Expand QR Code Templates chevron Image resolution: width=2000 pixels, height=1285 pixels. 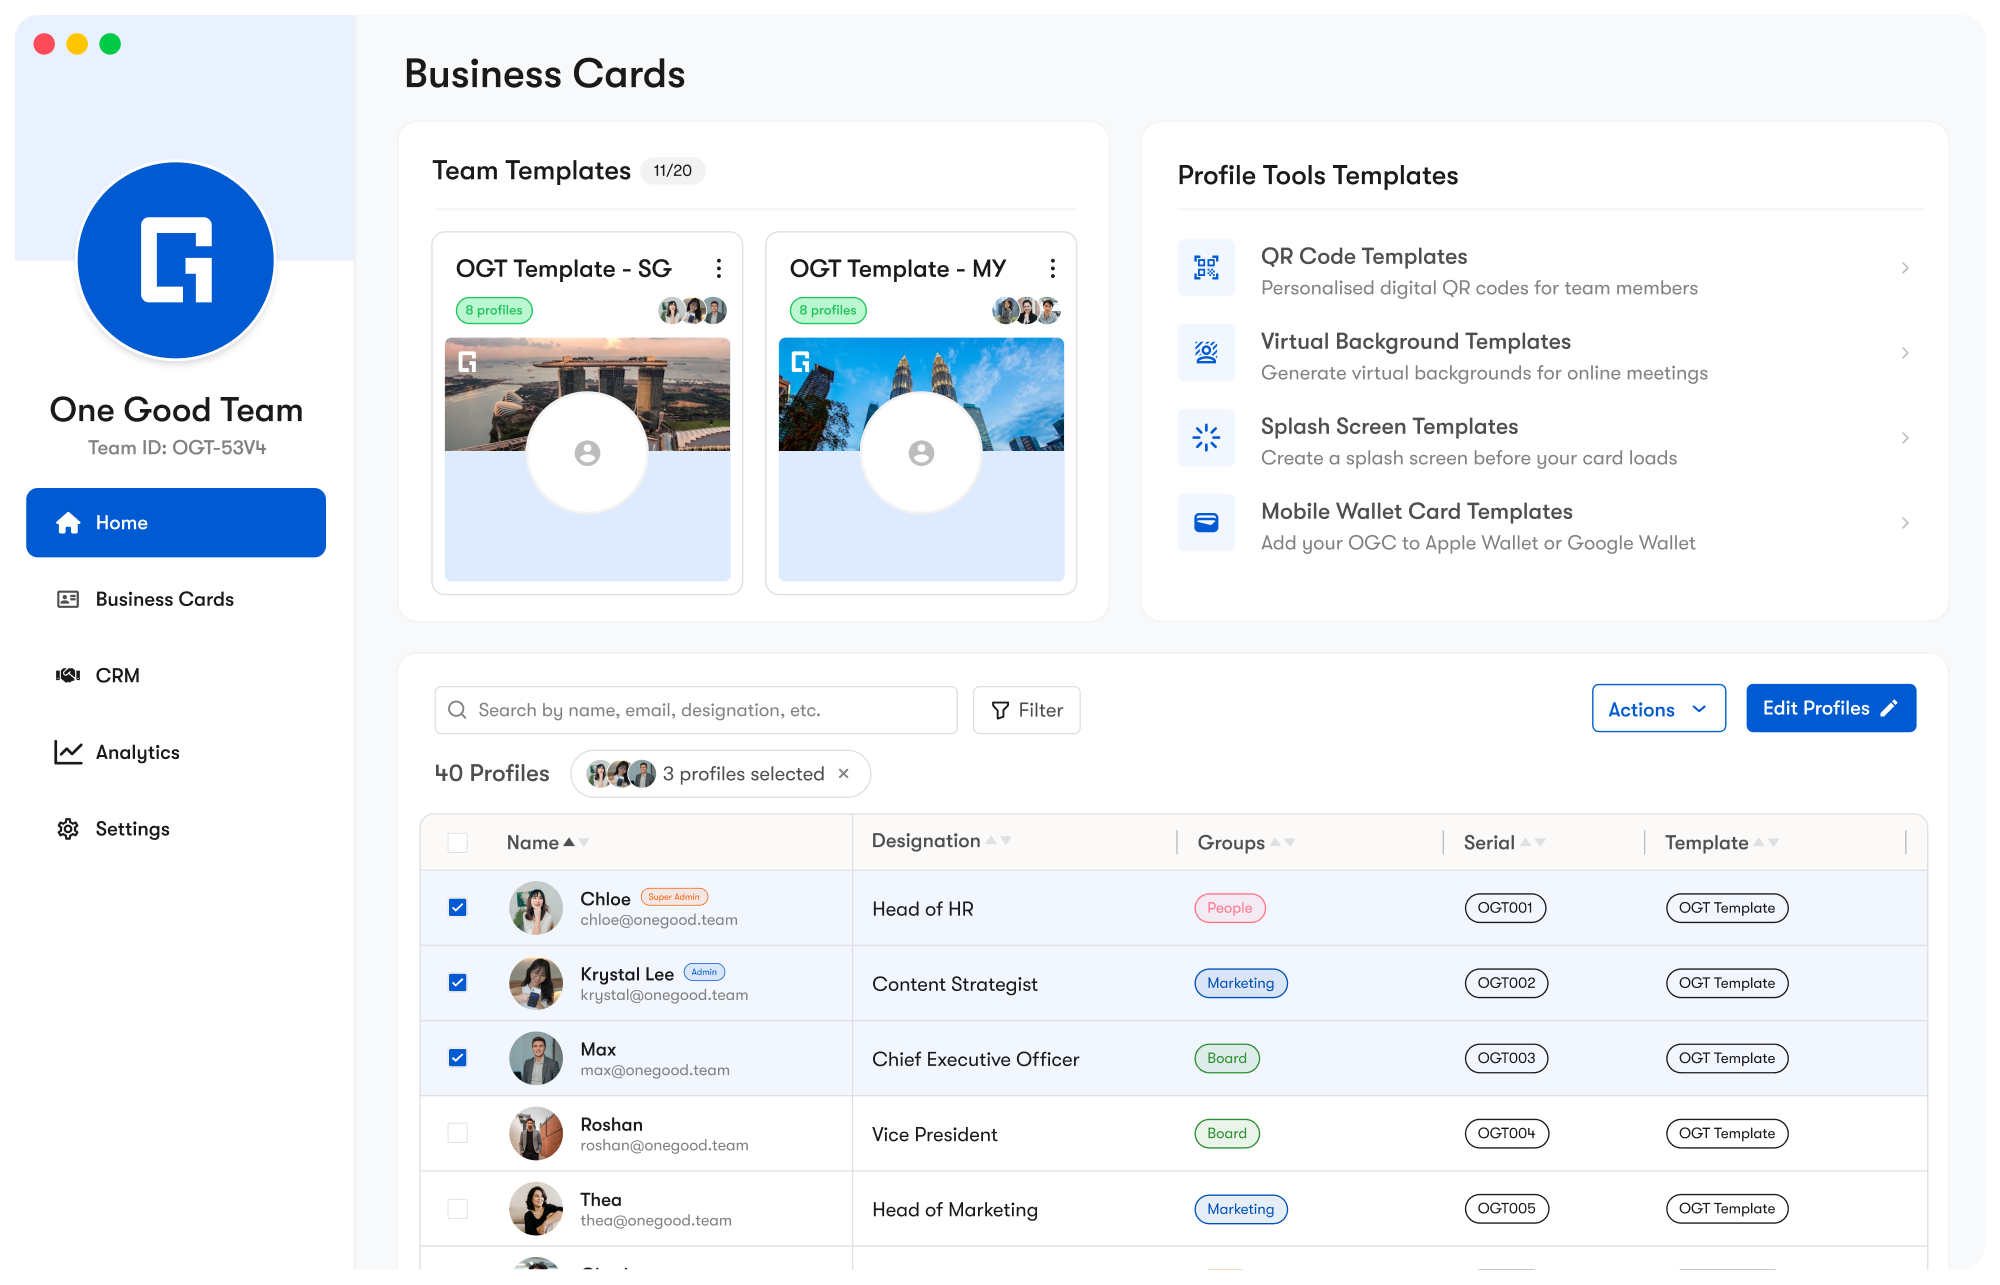1905,268
